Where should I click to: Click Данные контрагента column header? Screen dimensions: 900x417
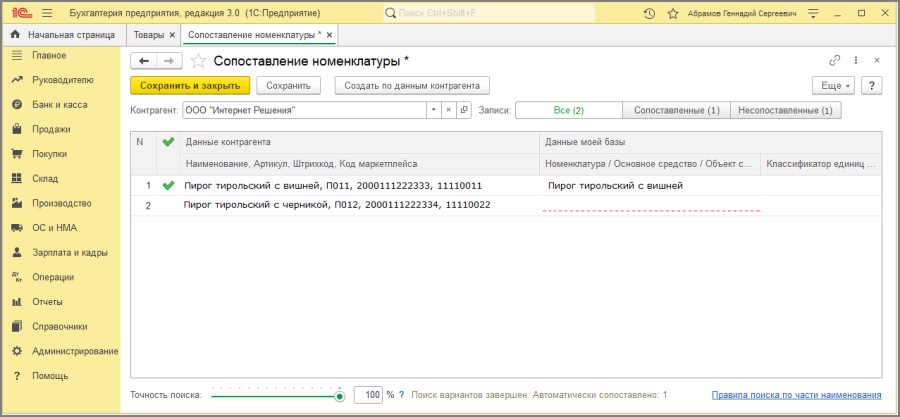pyautogui.click(x=360, y=142)
